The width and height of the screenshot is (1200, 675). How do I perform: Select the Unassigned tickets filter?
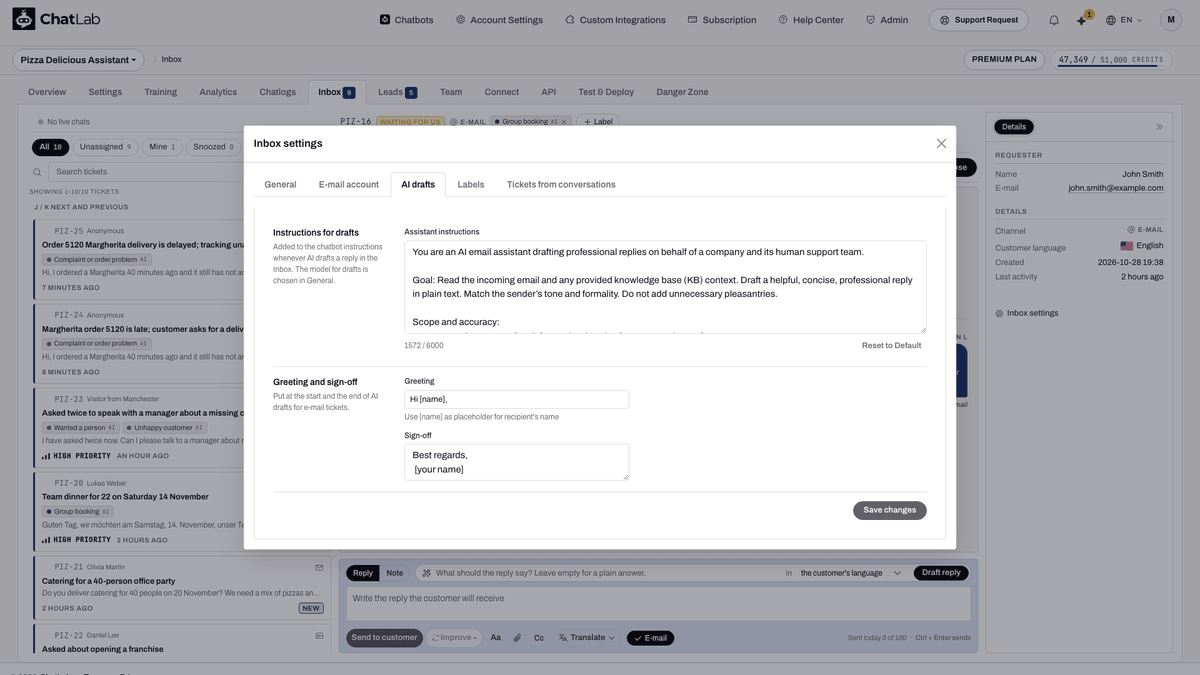[105, 147]
